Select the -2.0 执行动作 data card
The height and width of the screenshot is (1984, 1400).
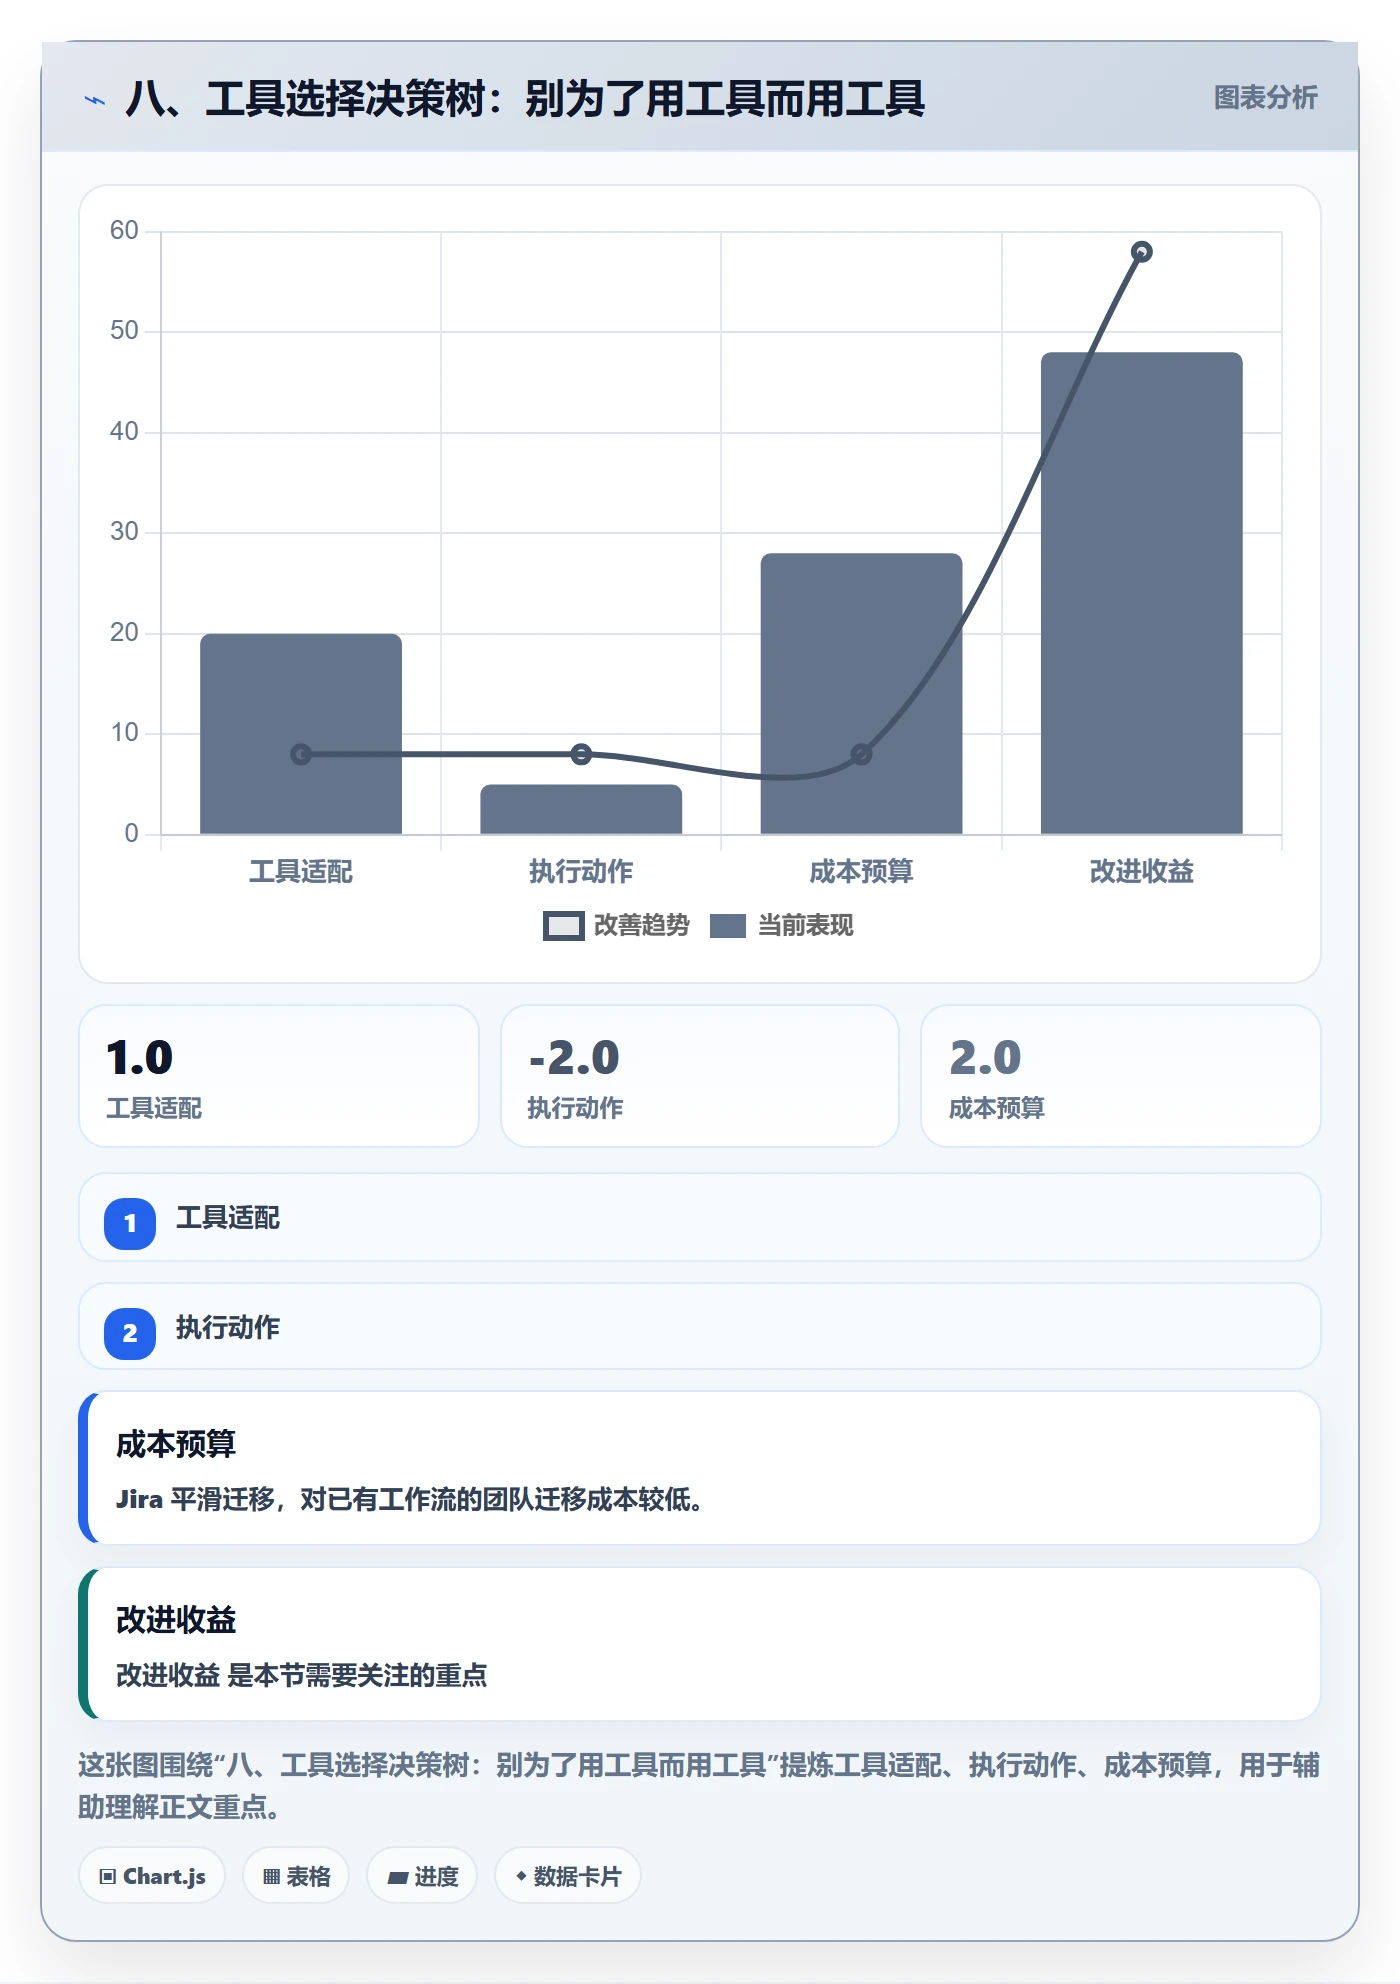(x=700, y=1076)
